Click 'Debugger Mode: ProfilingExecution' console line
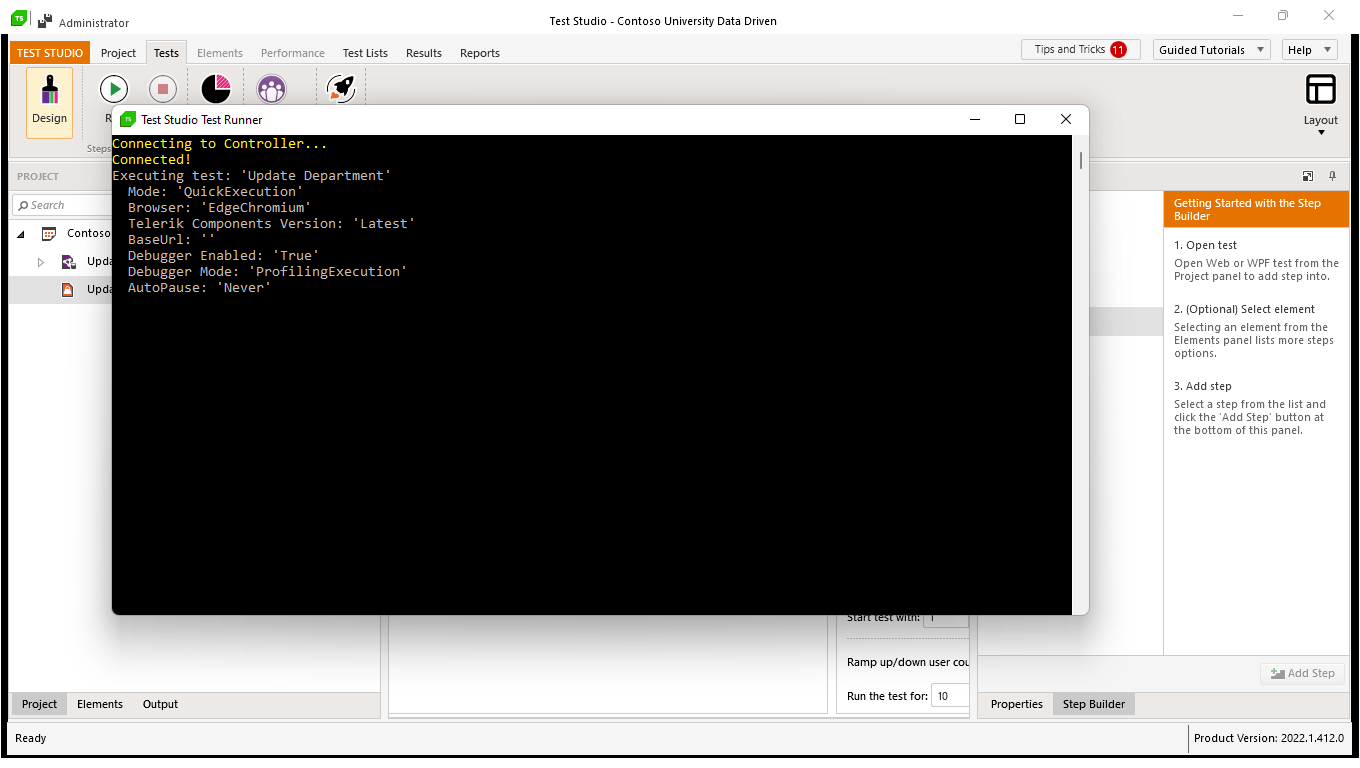The height and width of the screenshot is (768, 1360). point(267,271)
